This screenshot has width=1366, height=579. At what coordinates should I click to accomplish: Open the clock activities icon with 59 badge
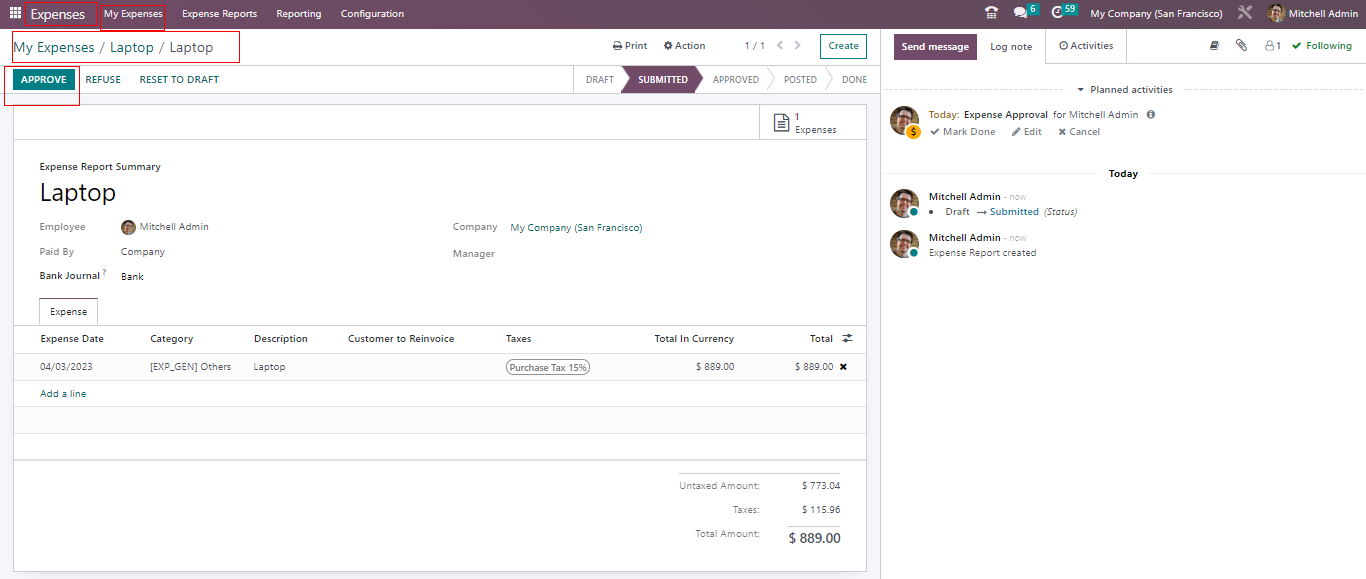click(x=1057, y=14)
